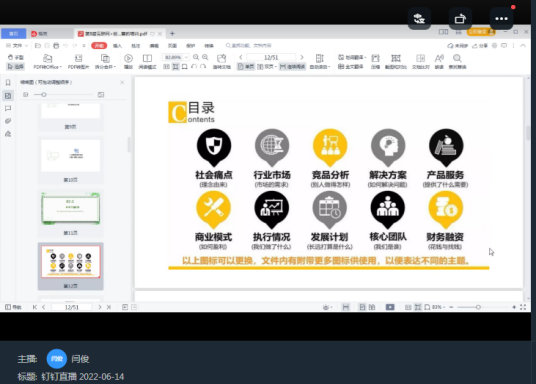
Task: Toggle Continuous reading mode
Action: pyautogui.click(x=292, y=66)
